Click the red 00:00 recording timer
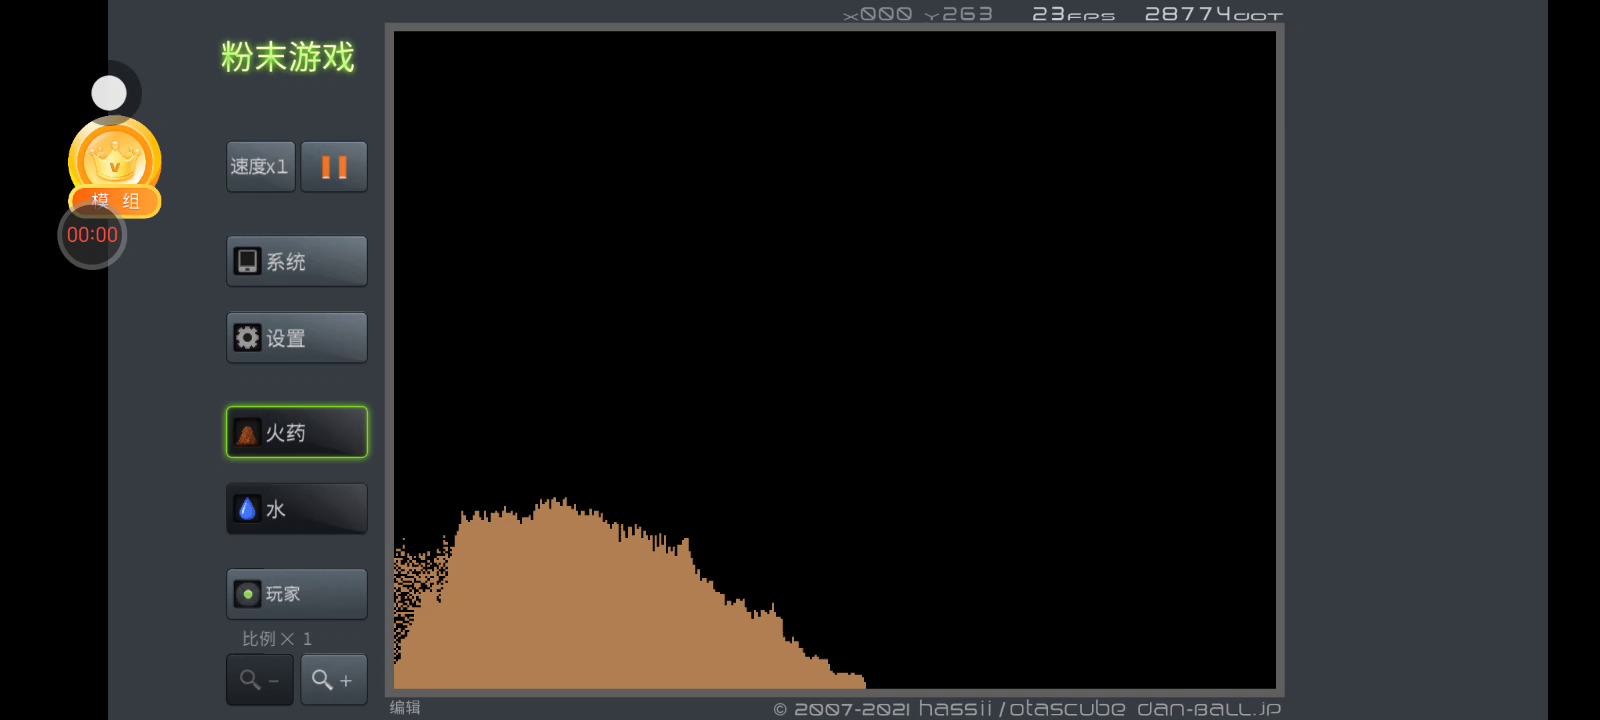Screen dimensions: 1600x720 point(92,235)
